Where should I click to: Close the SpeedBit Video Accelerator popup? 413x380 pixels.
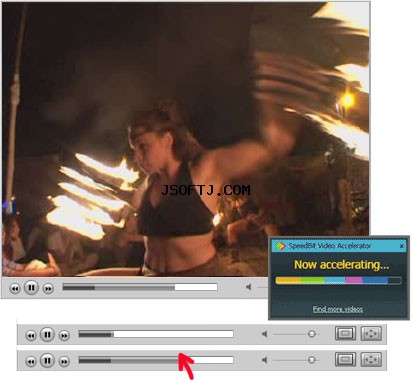pos(402,246)
